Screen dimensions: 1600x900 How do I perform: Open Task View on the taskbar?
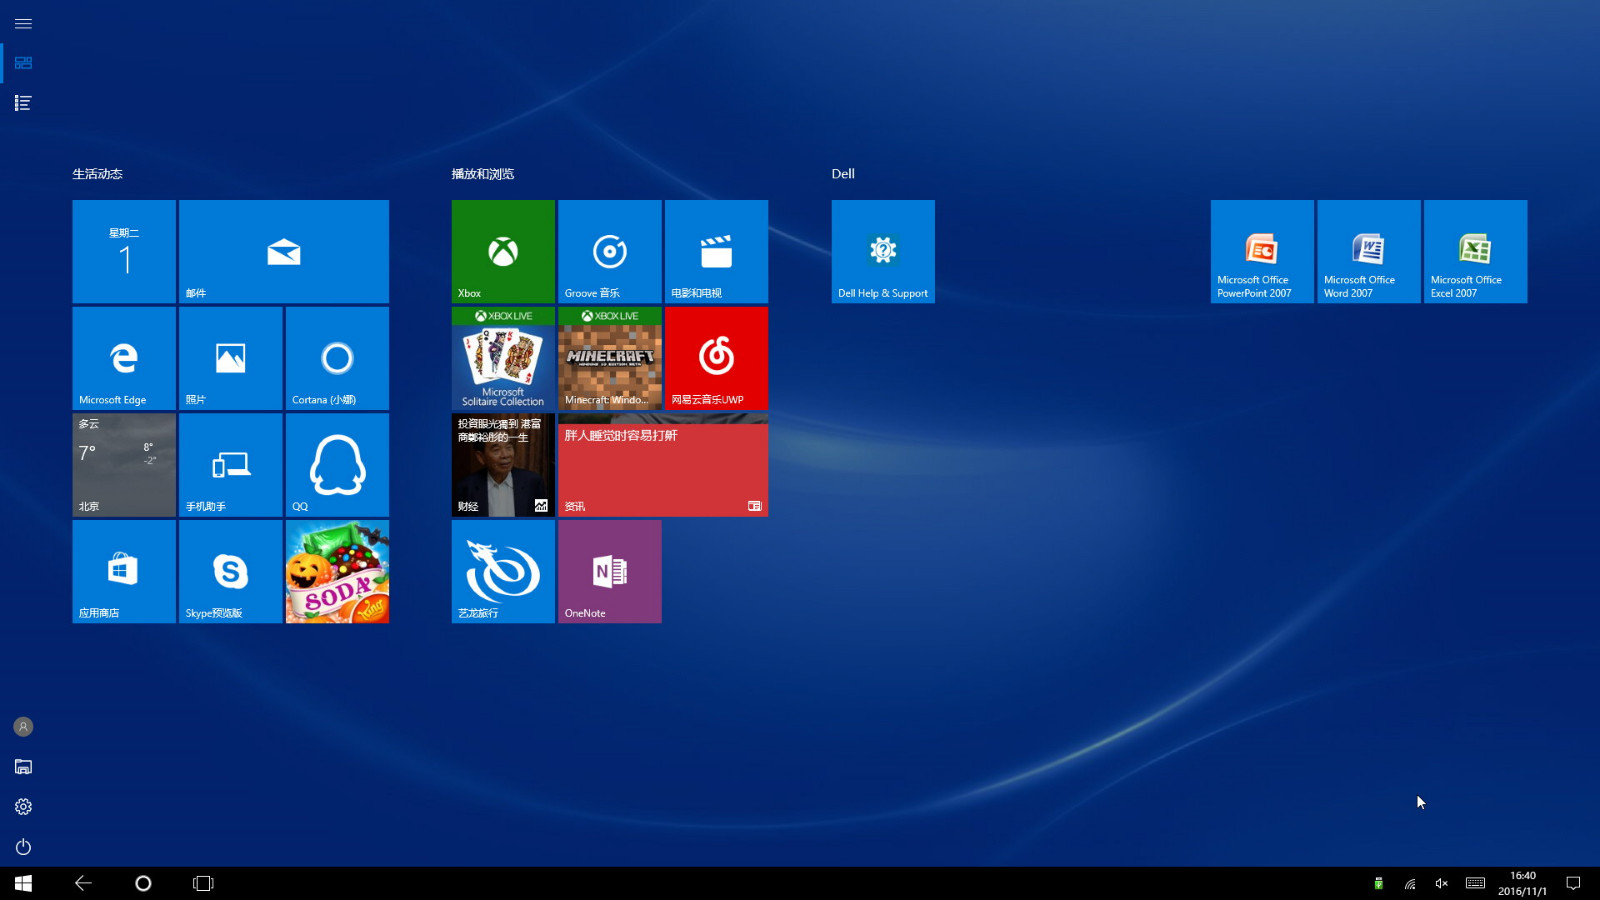pos(203,883)
